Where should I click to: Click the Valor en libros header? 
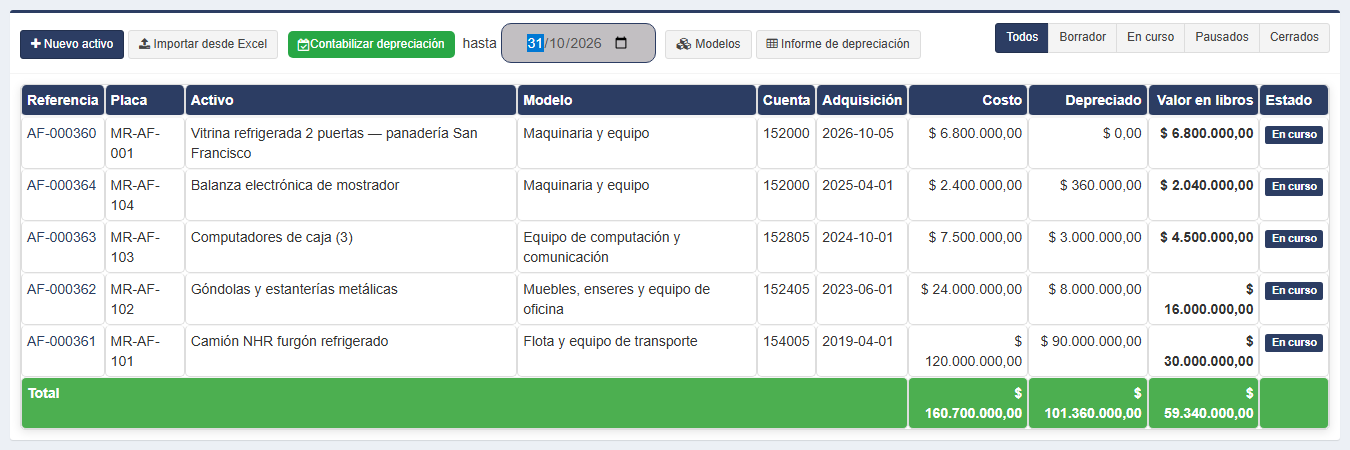tap(1204, 100)
